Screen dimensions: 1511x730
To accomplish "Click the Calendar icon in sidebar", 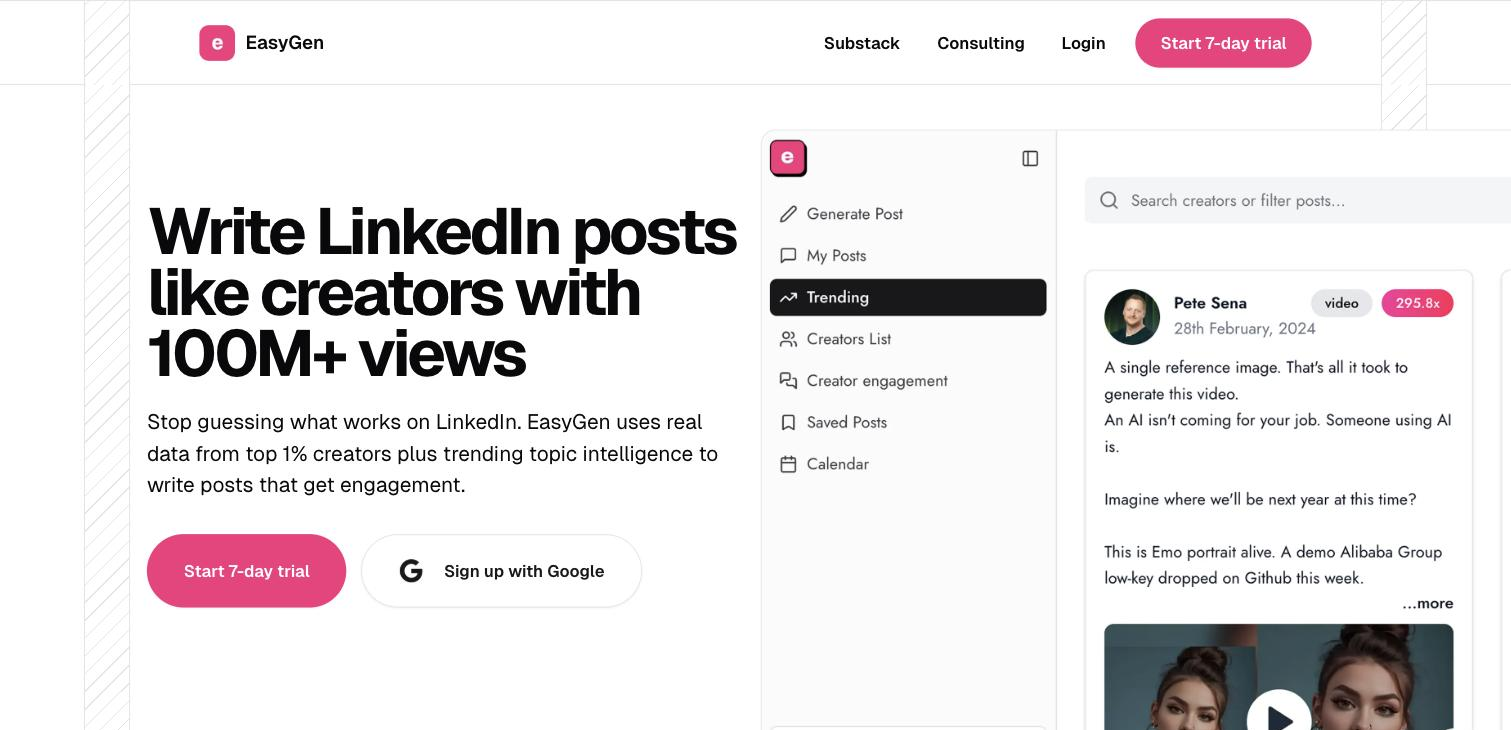I will click(x=788, y=464).
